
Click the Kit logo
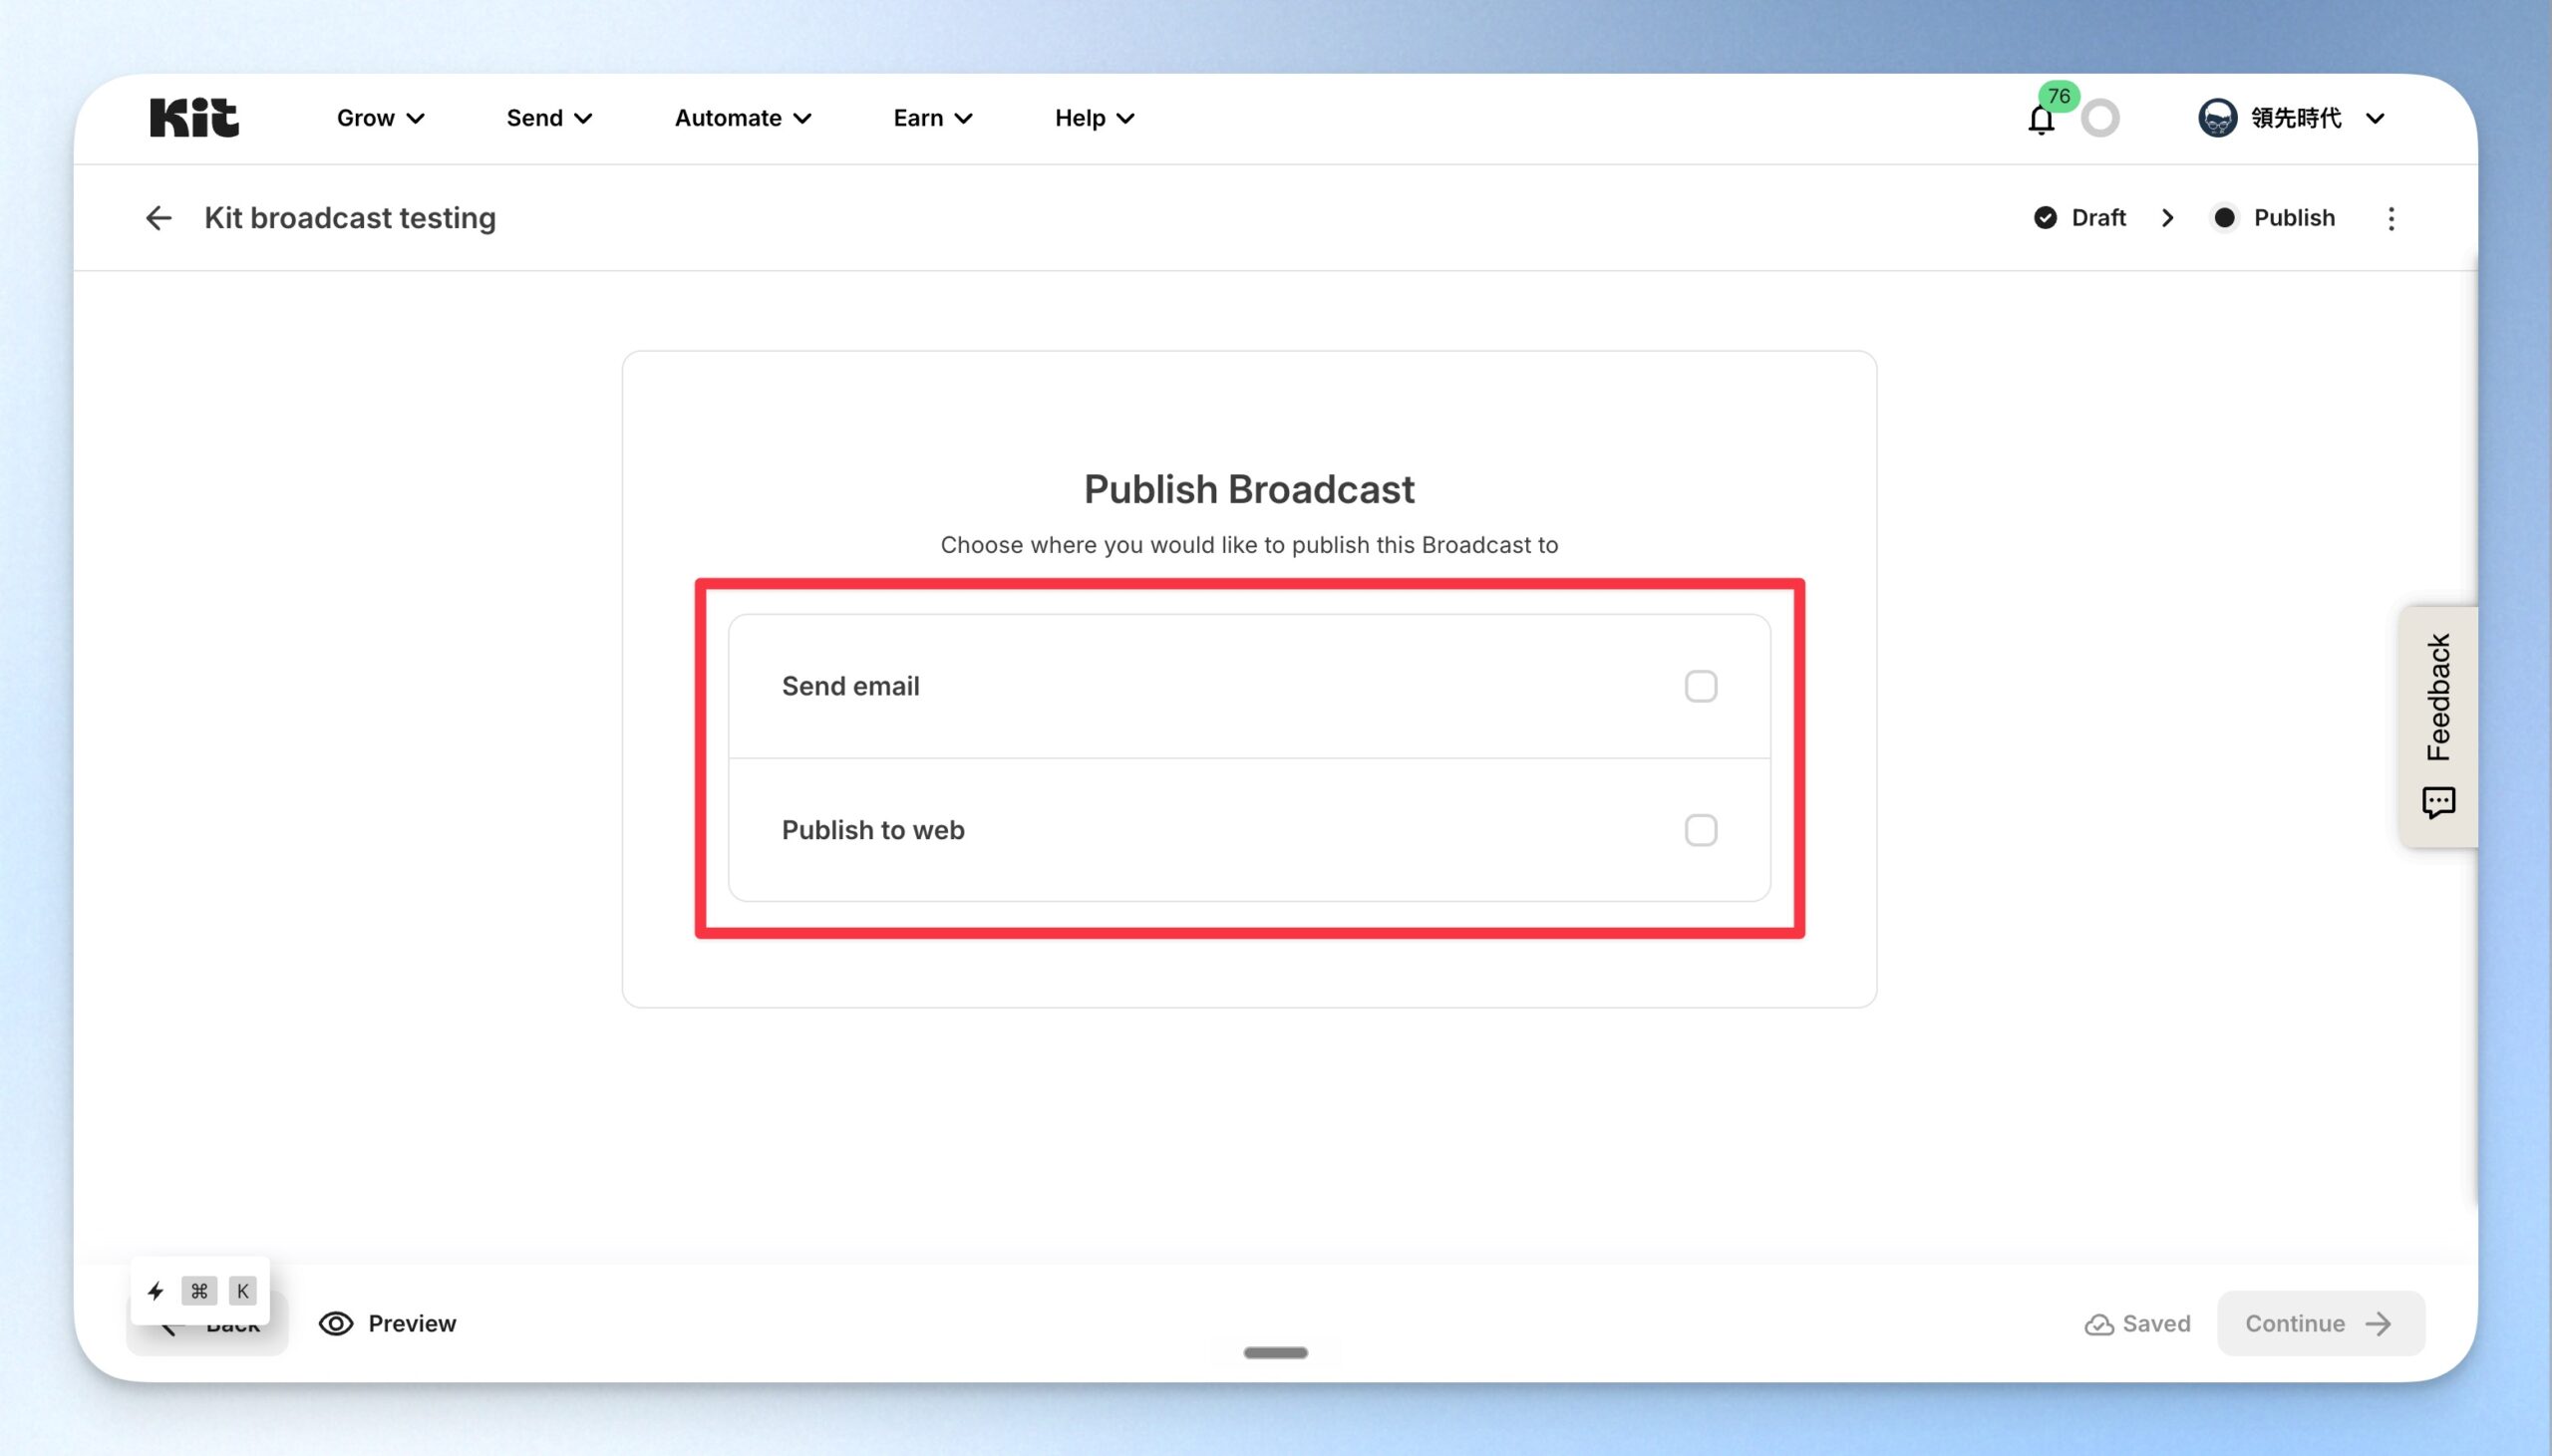[x=194, y=118]
